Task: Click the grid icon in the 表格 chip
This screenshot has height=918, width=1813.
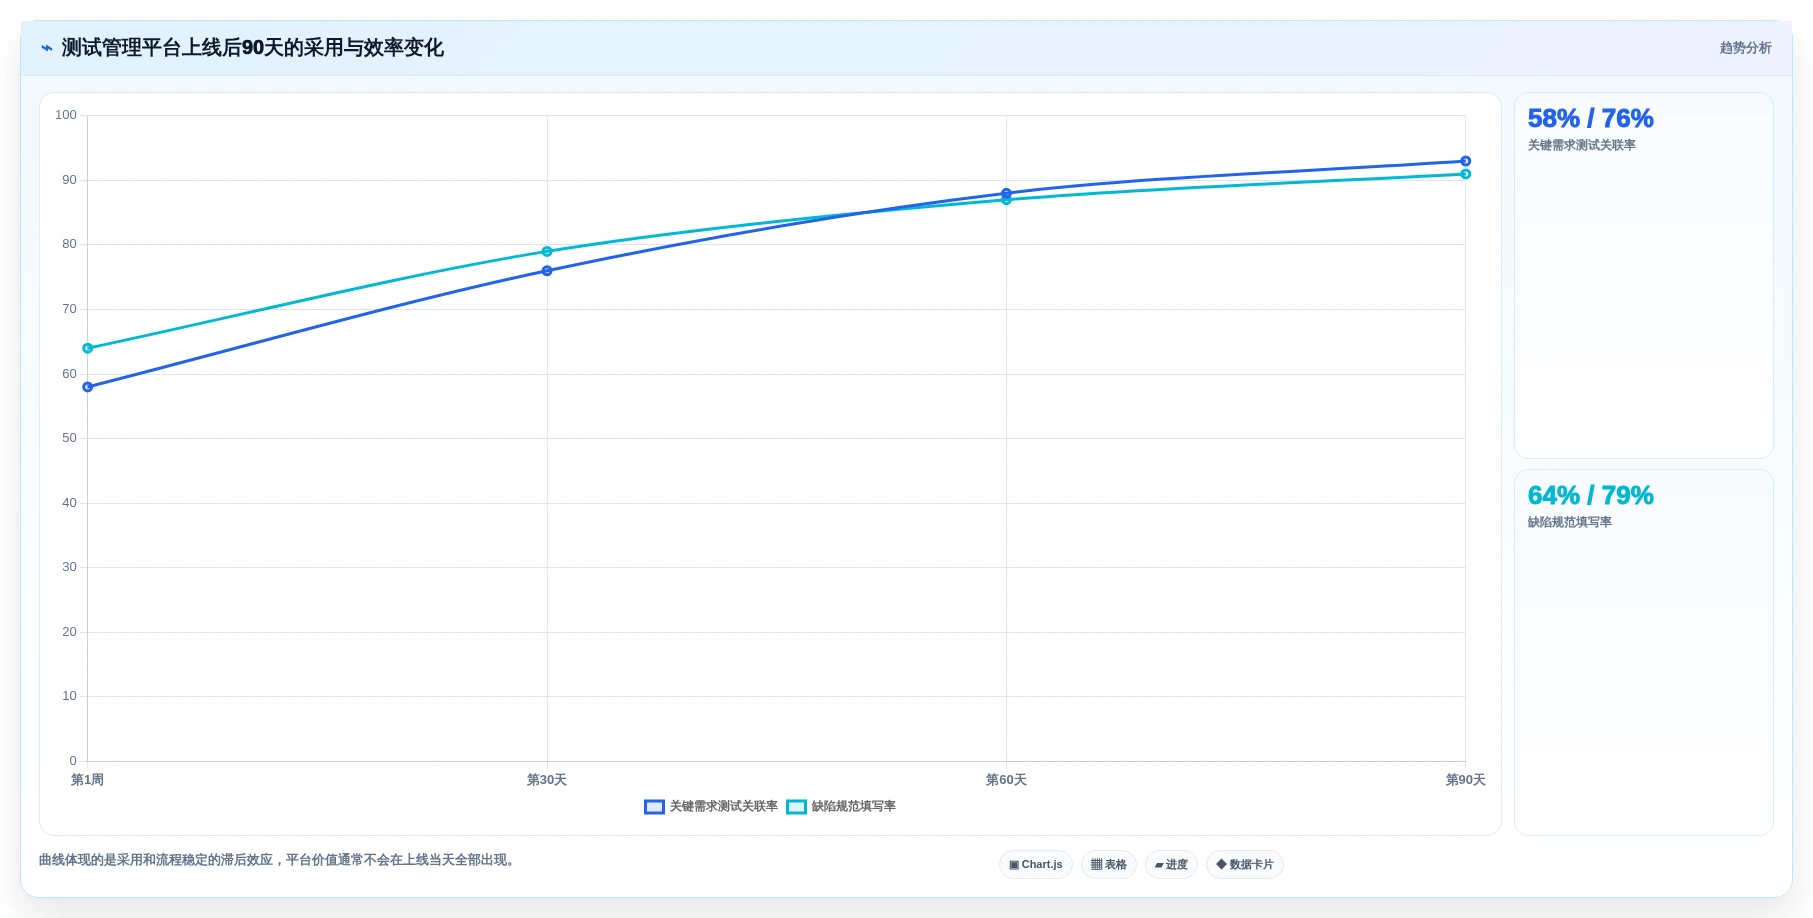Action: pos(1096,865)
